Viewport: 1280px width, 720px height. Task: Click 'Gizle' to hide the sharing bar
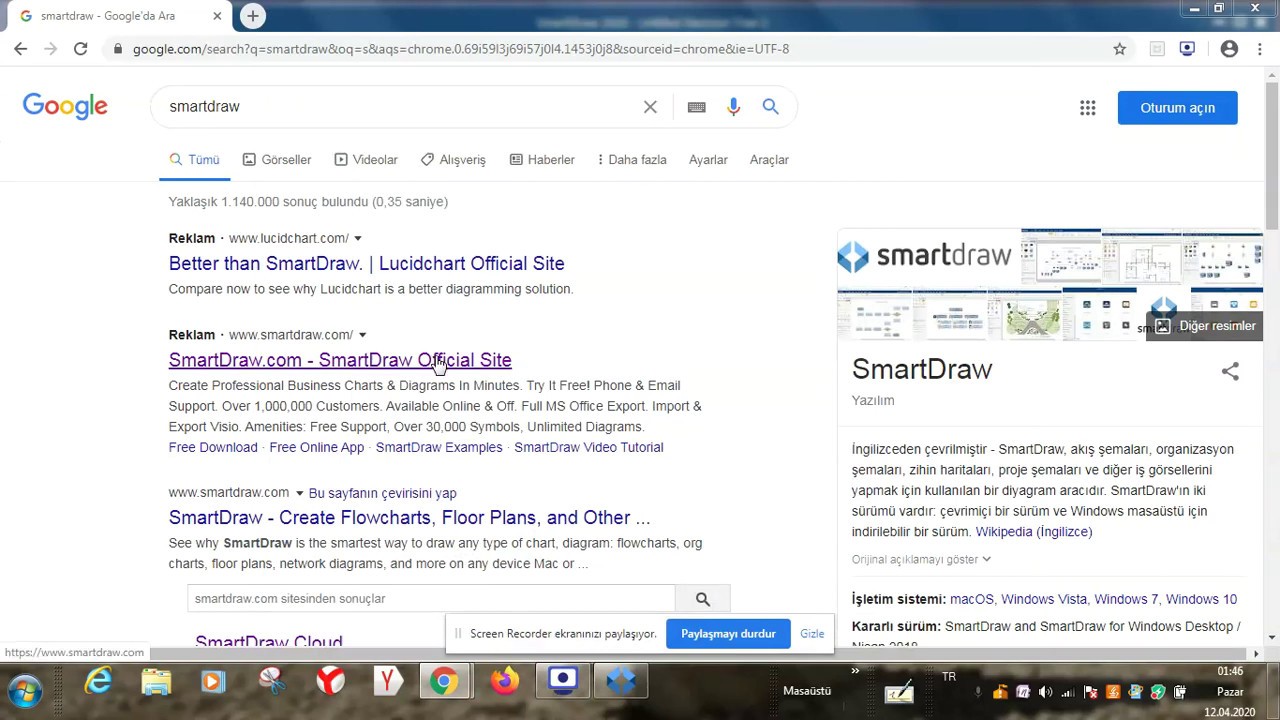click(x=812, y=634)
